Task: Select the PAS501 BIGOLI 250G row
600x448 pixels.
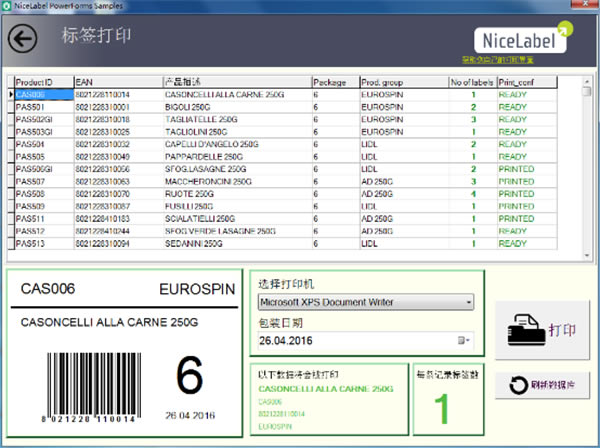Action: (200, 107)
